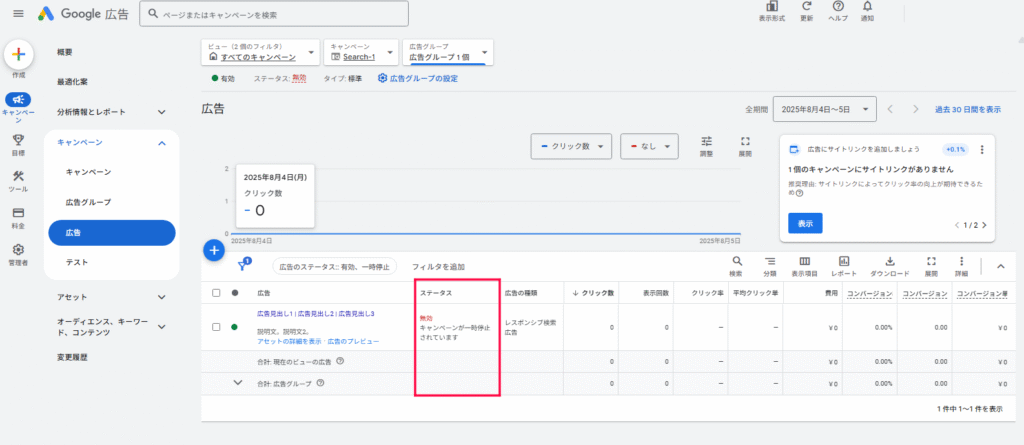The image size is (1024, 445).
Task: Click the 表示形式 icon in header
Action: tap(771, 11)
